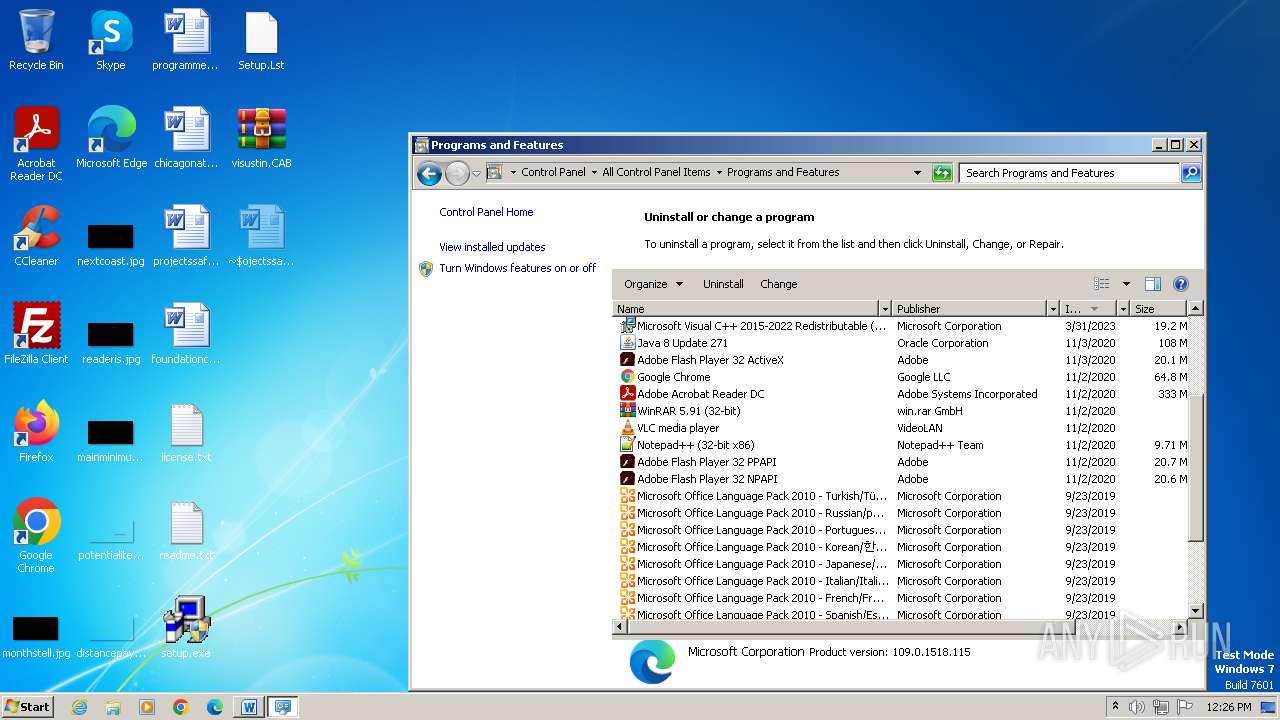Click the search magnifier icon
The height and width of the screenshot is (720, 1280).
point(1190,173)
